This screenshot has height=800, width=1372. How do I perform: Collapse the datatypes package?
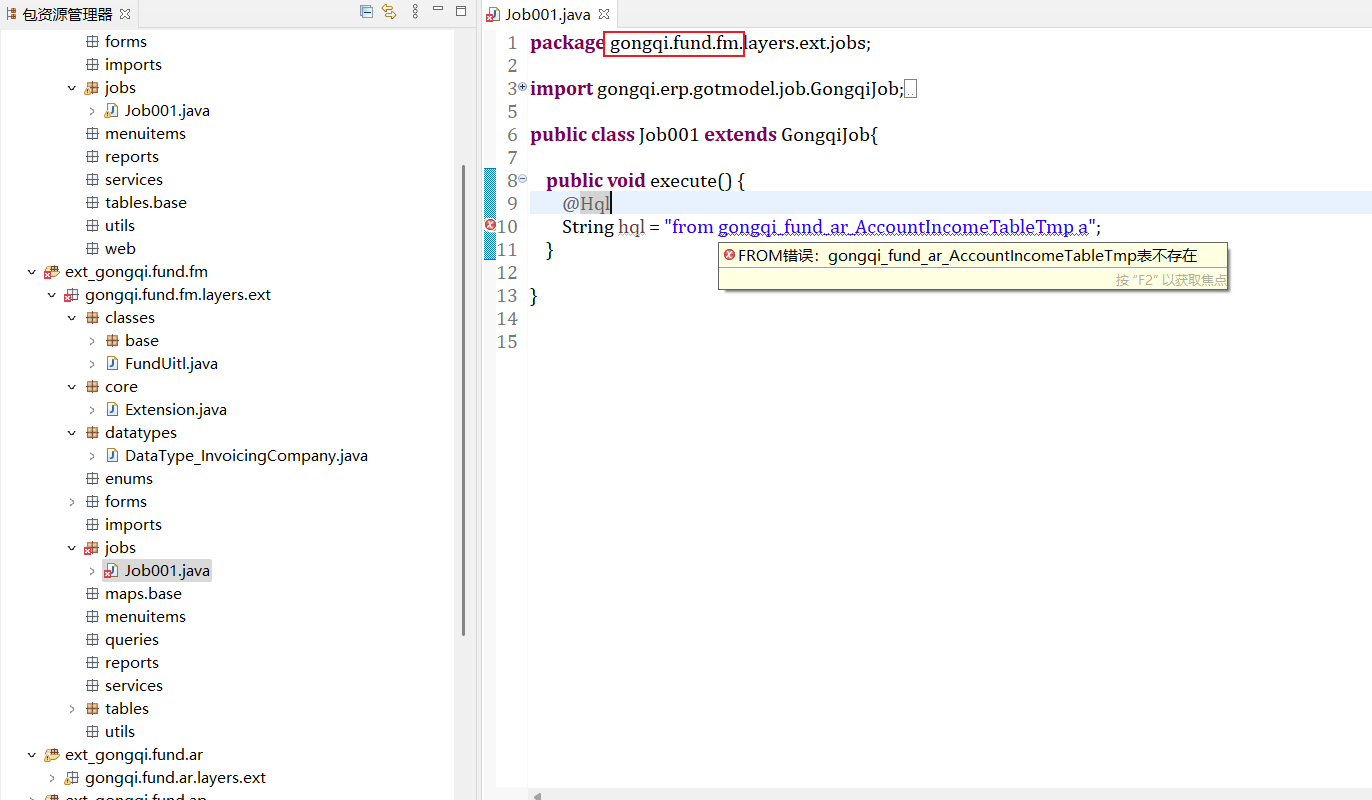(72, 433)
